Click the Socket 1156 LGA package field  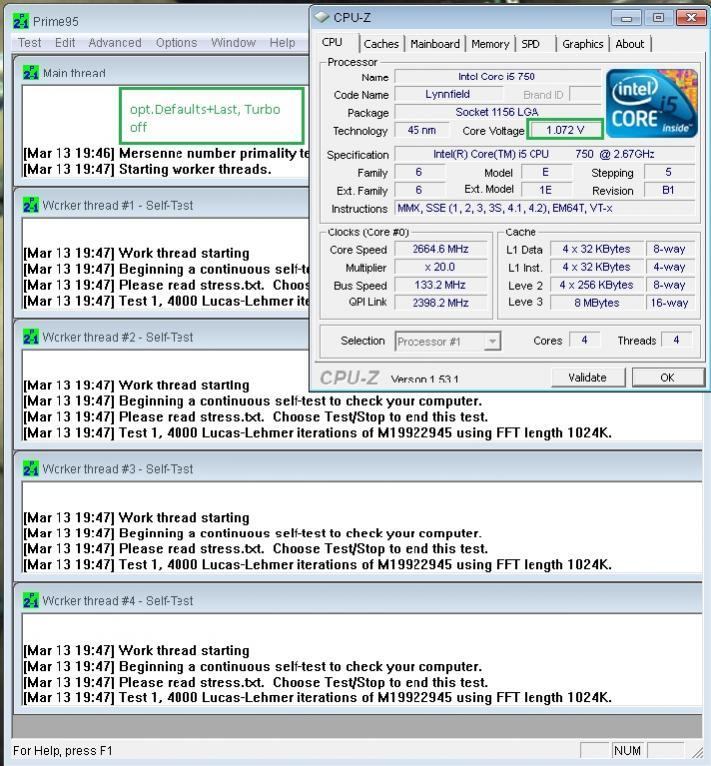pos(497,112)
